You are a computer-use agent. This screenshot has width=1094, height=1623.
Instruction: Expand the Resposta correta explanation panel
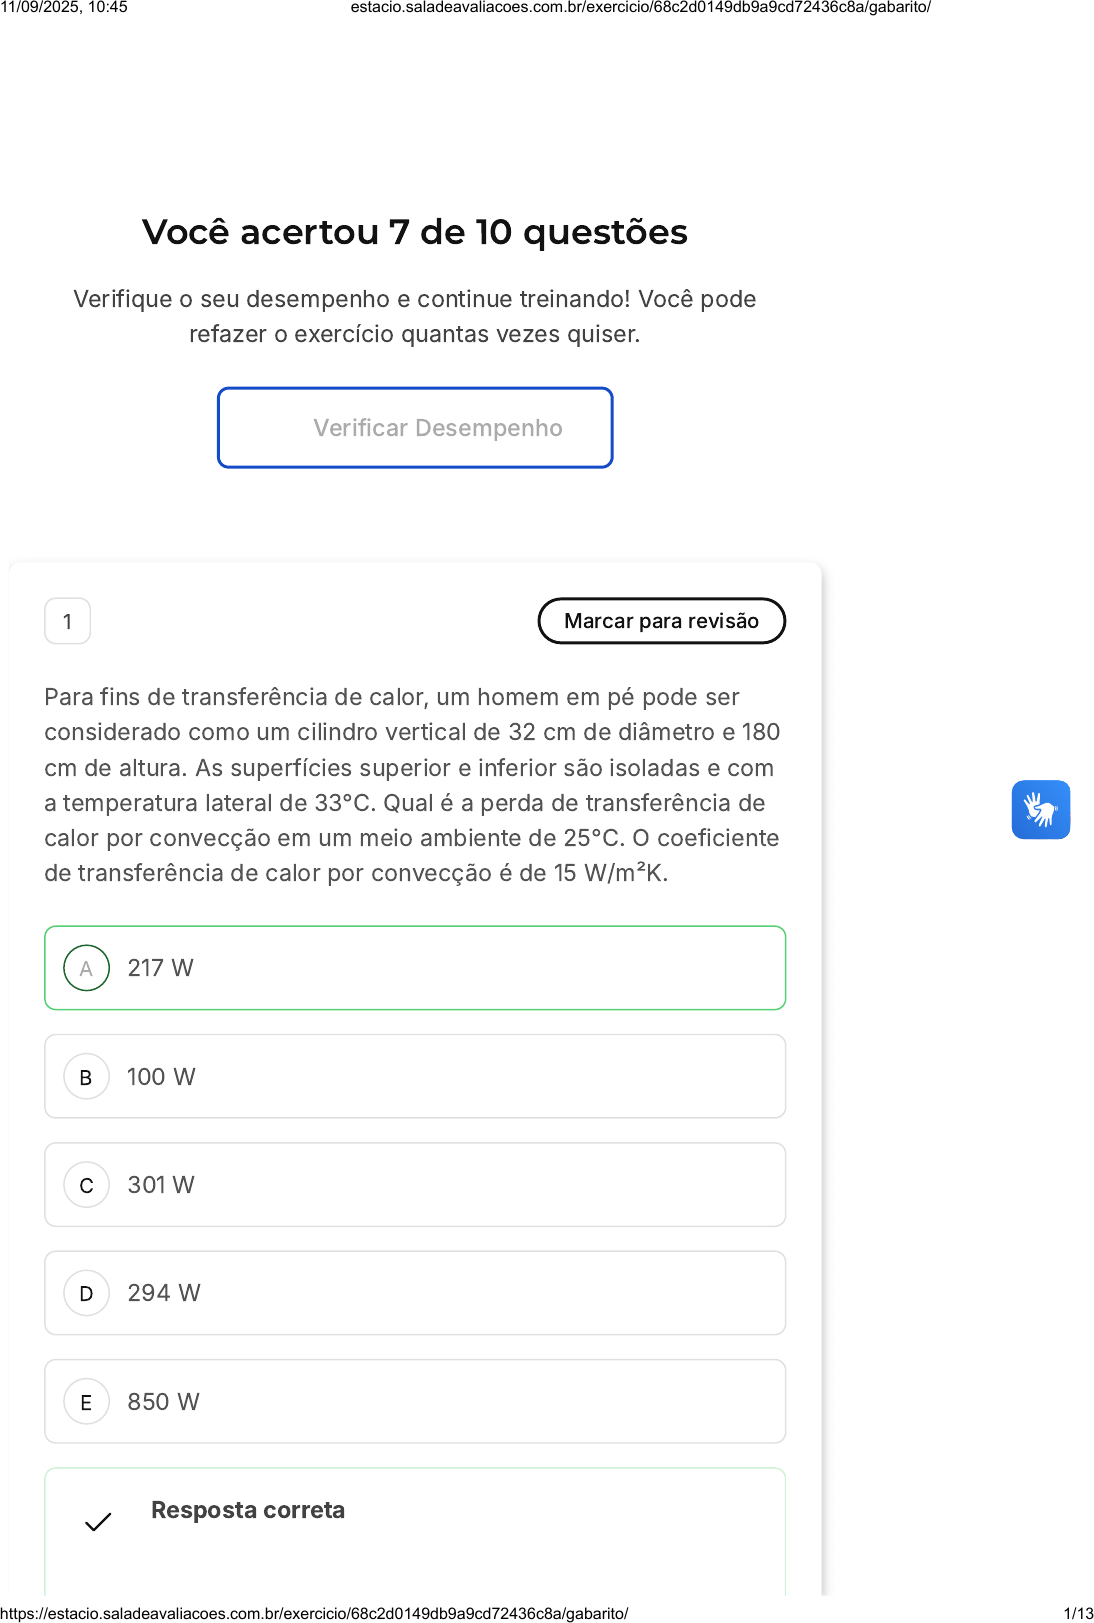coord(415,1530)
